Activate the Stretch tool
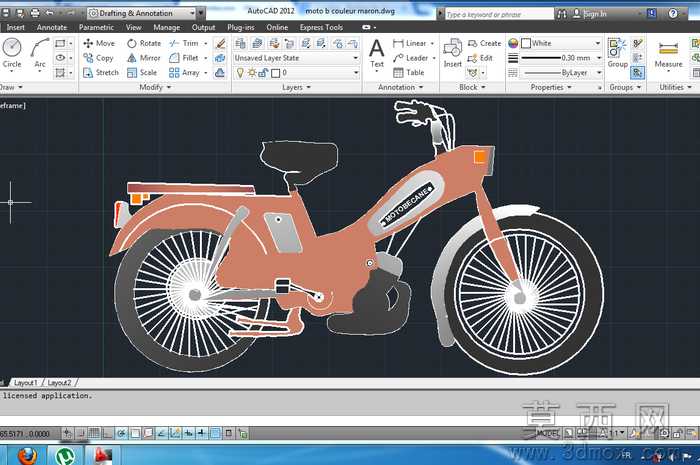The height and width of the screenshot is (465, 700). pyautogui.click(x=101, y=72)
